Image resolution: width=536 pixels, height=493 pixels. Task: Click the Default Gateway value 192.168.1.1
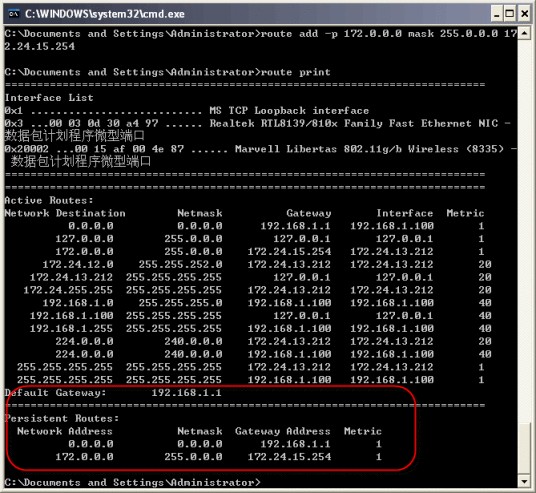[x=187, y=392]
